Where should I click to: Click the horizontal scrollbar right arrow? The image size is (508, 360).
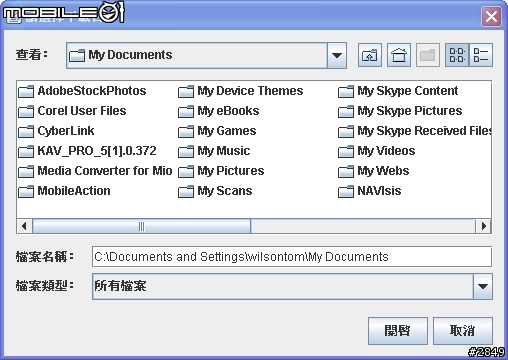[x=483, y=226]
